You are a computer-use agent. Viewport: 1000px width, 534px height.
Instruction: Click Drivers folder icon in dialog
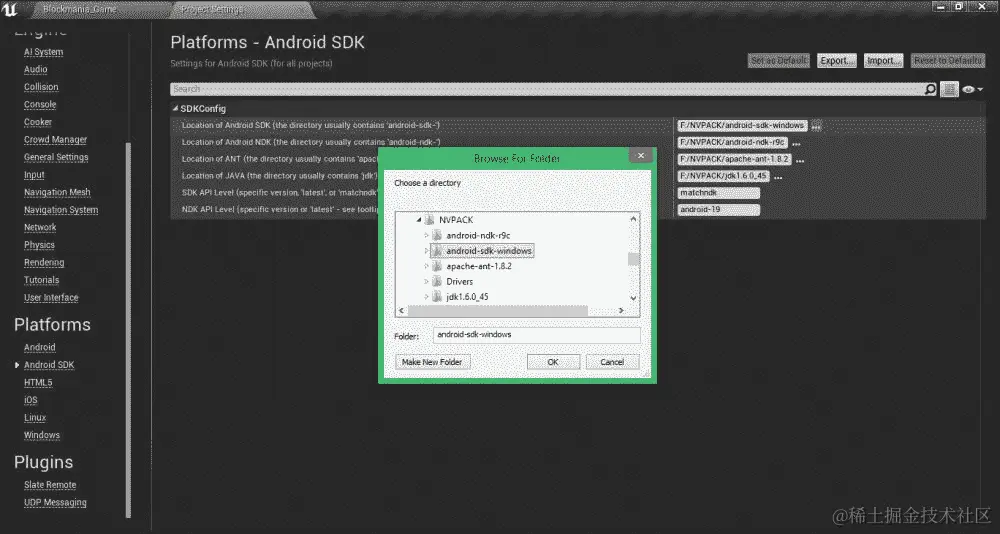click(x=437, y=281)
